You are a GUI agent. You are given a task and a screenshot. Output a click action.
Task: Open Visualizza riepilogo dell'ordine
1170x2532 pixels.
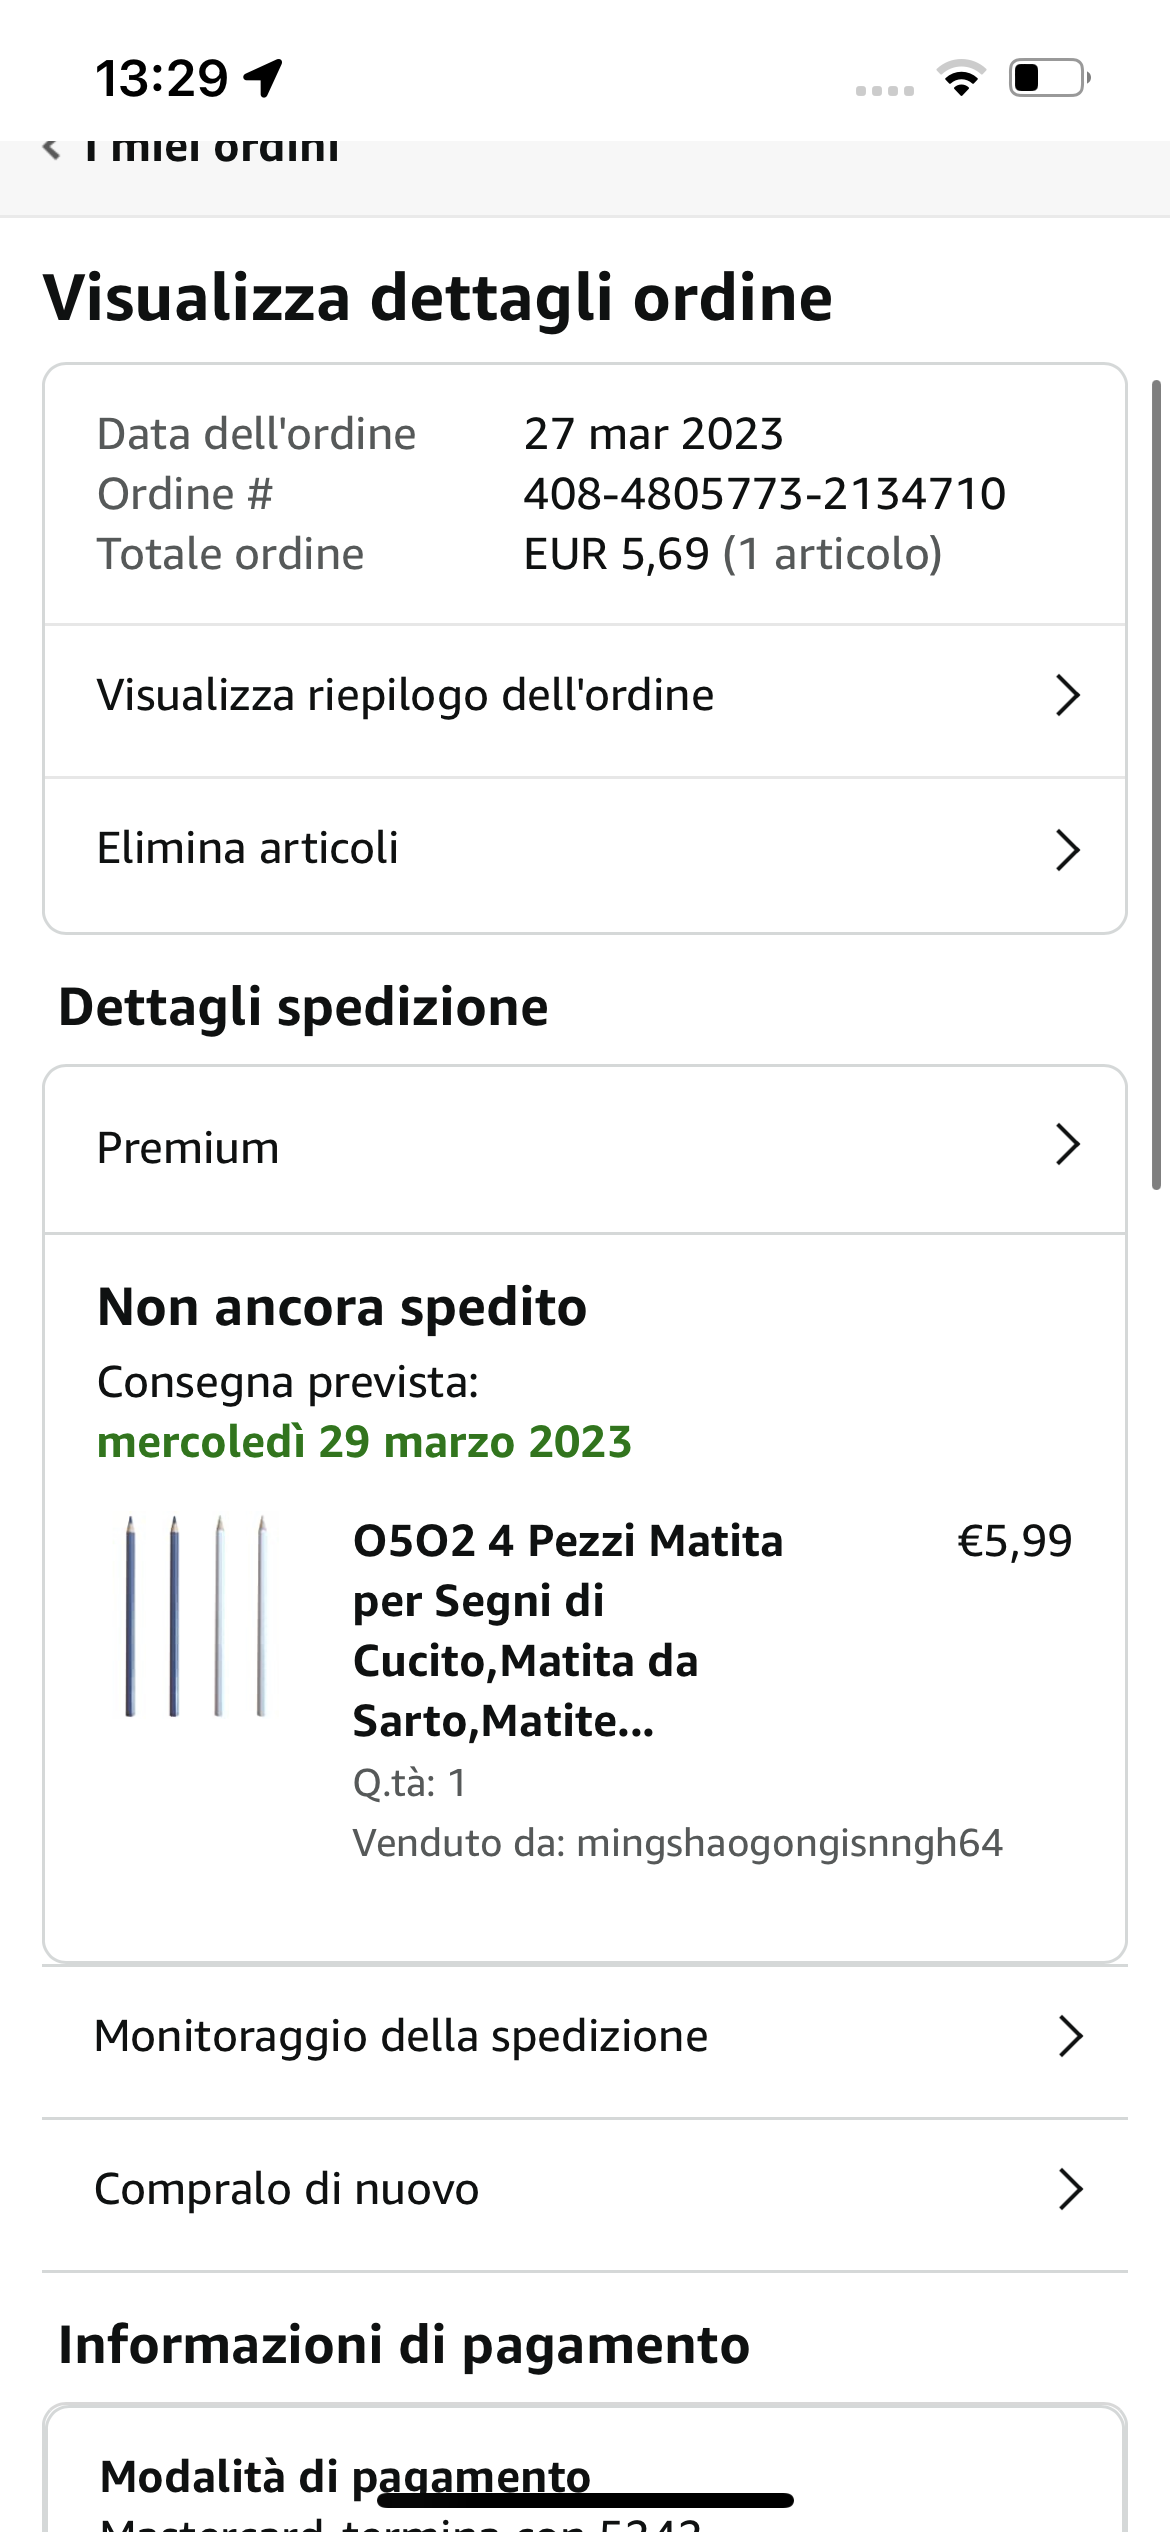(405, 695)
